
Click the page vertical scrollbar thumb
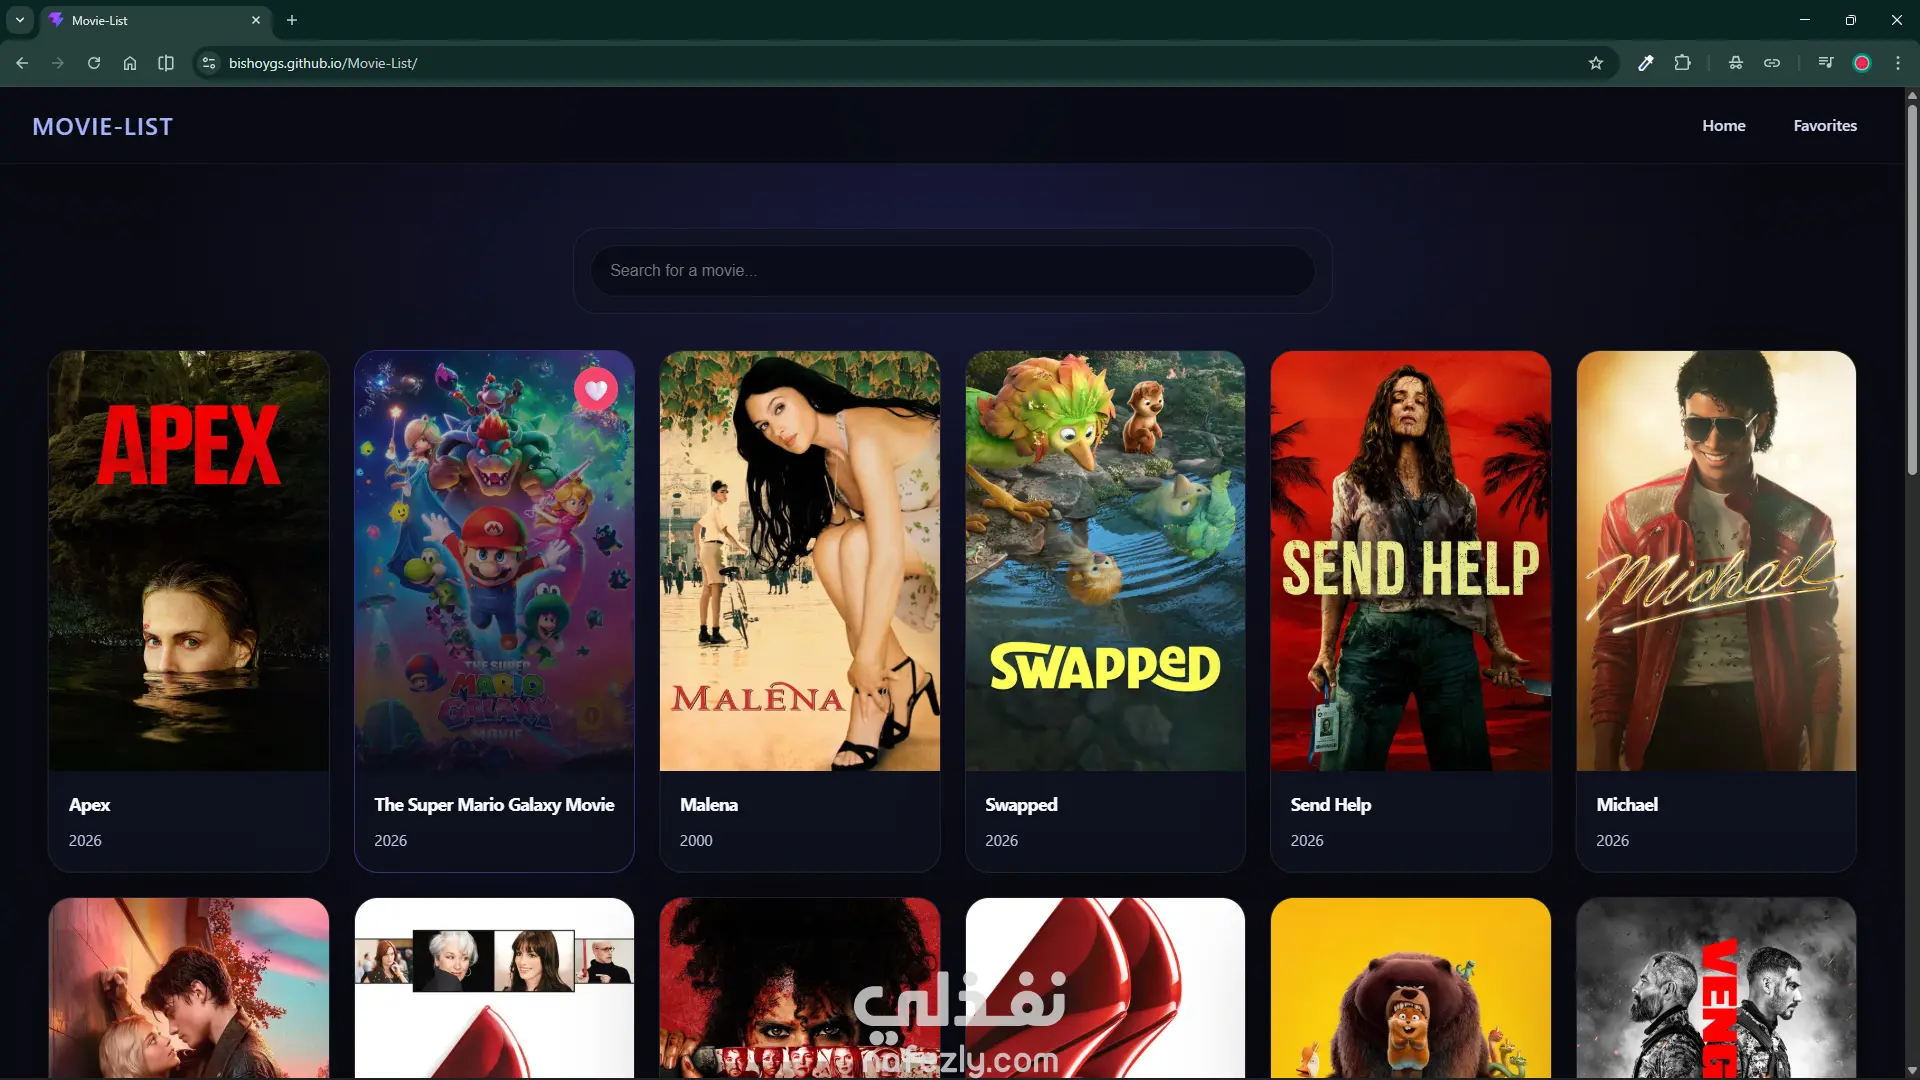1912,288
